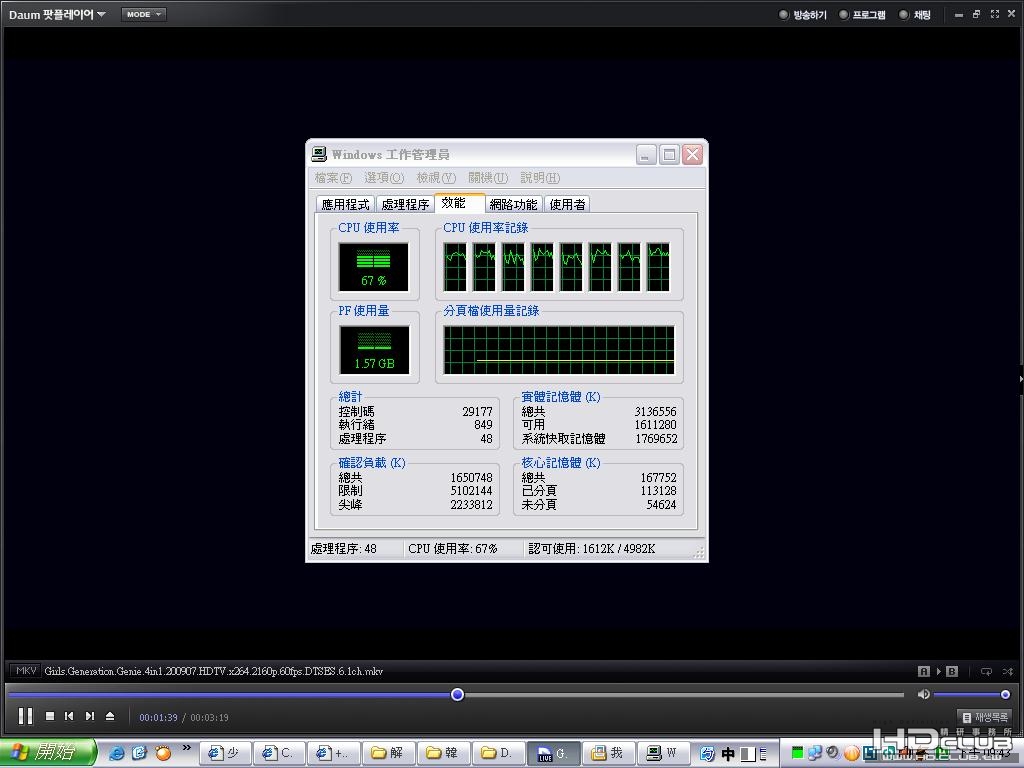Open 說明(H) menu in Task Manager
Screen dimensions: 1024x768
pos(540,178)
